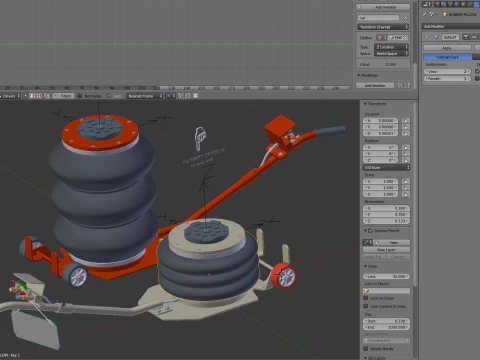Lock Location X with its lock icon
This screenshot has width=480, height=360.
(406, 121)
